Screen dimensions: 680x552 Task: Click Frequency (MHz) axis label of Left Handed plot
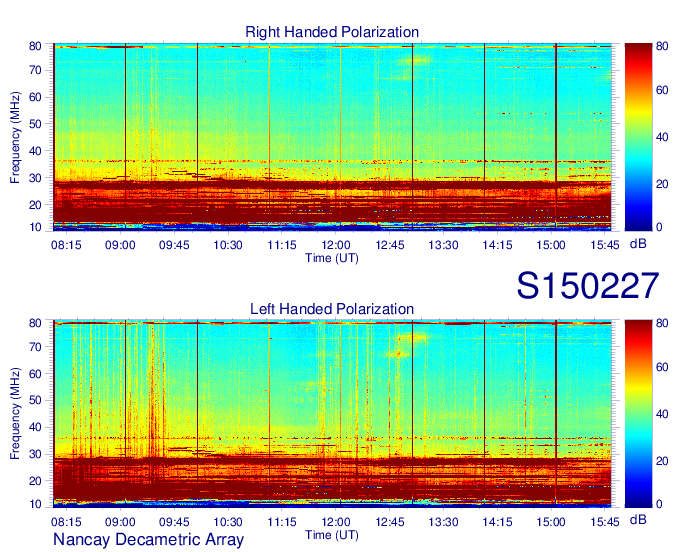tap(15, 414)
